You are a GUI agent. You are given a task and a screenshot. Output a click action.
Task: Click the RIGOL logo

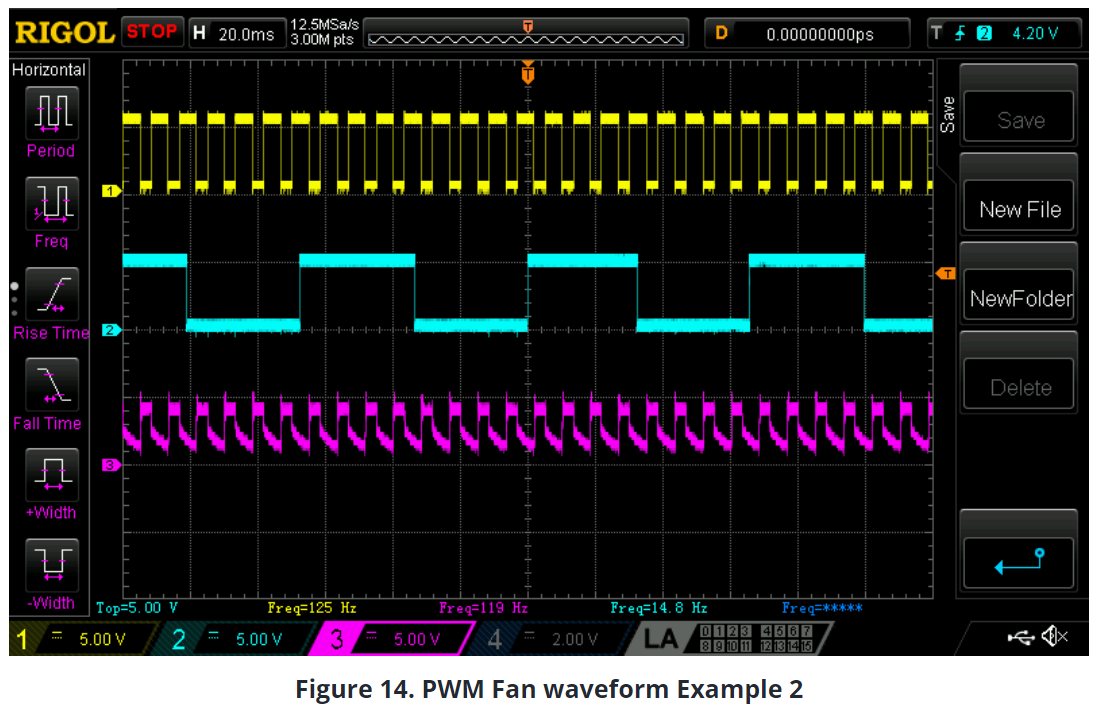click(x=64, y=33)
